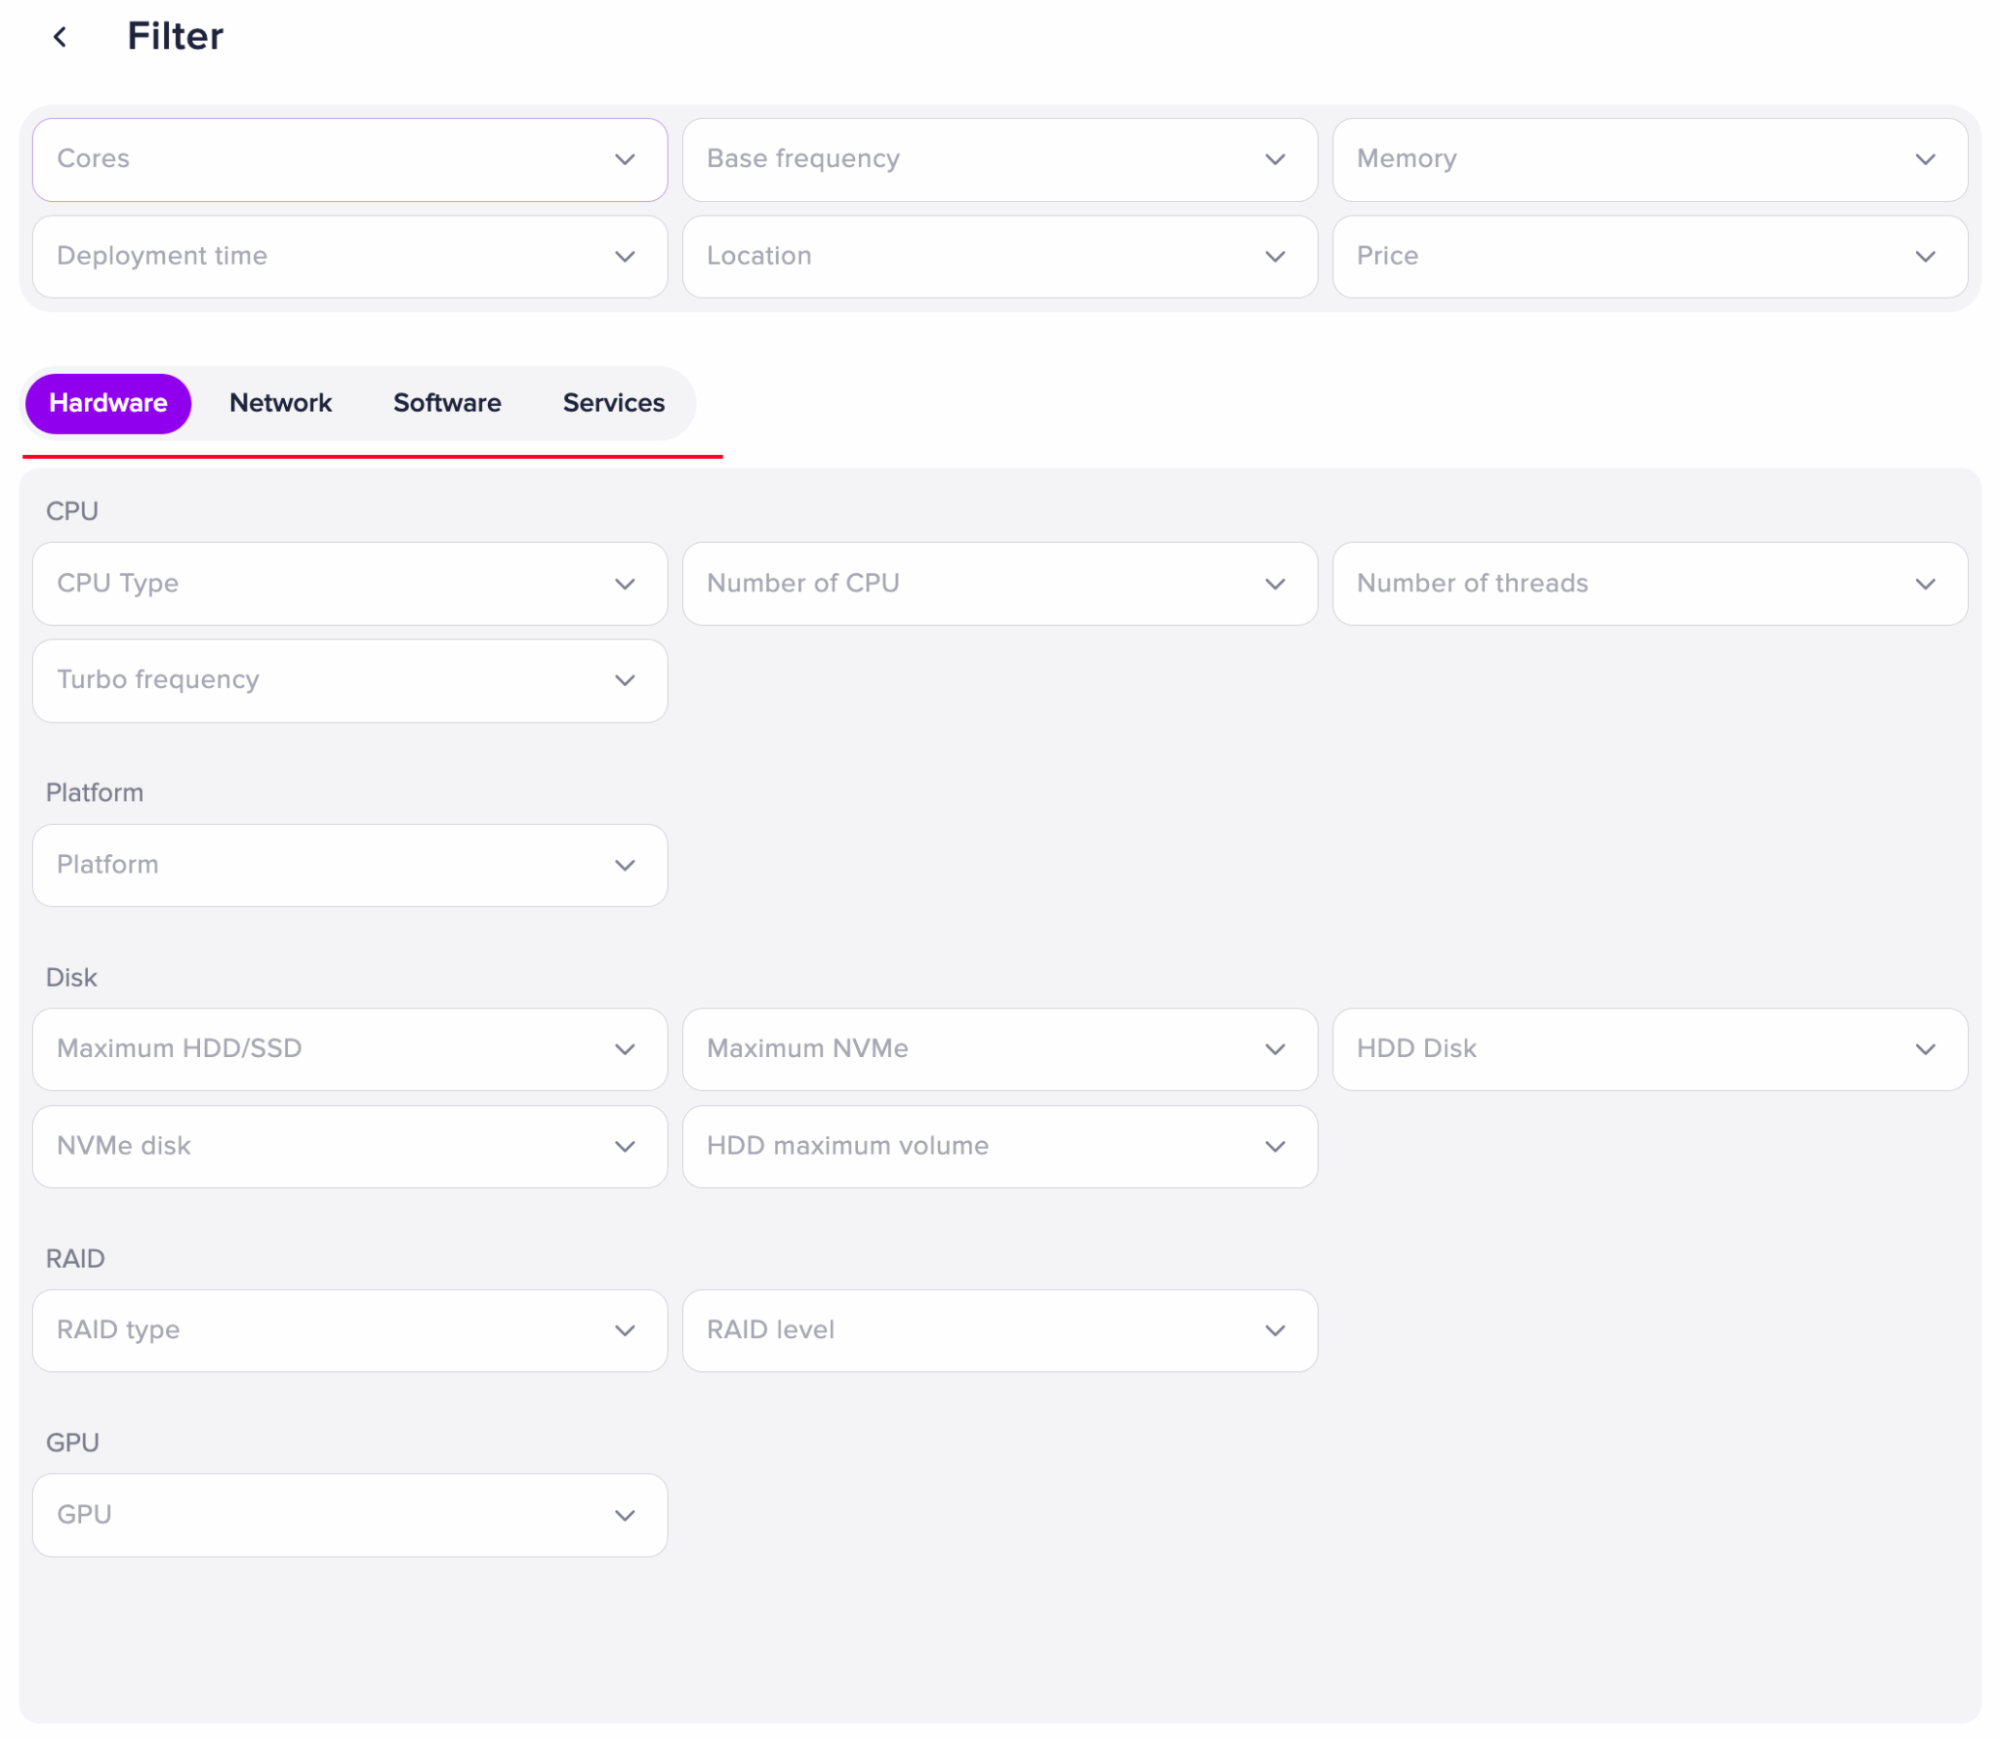Screen dimensions: 1999x1741
Task: Open the Memory filter dropdown
Action: tap(1649, 159)
